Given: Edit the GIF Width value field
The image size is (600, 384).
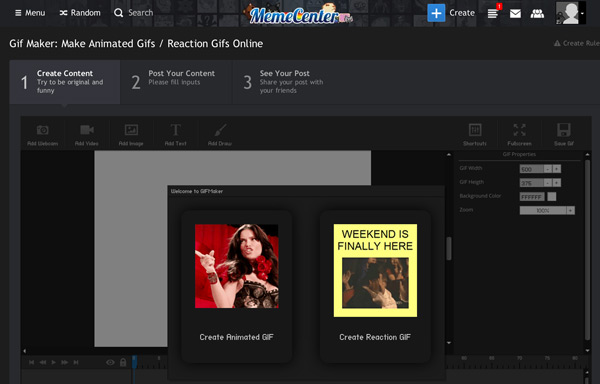Looking at the screenshot, I should [x=531, y=169].
